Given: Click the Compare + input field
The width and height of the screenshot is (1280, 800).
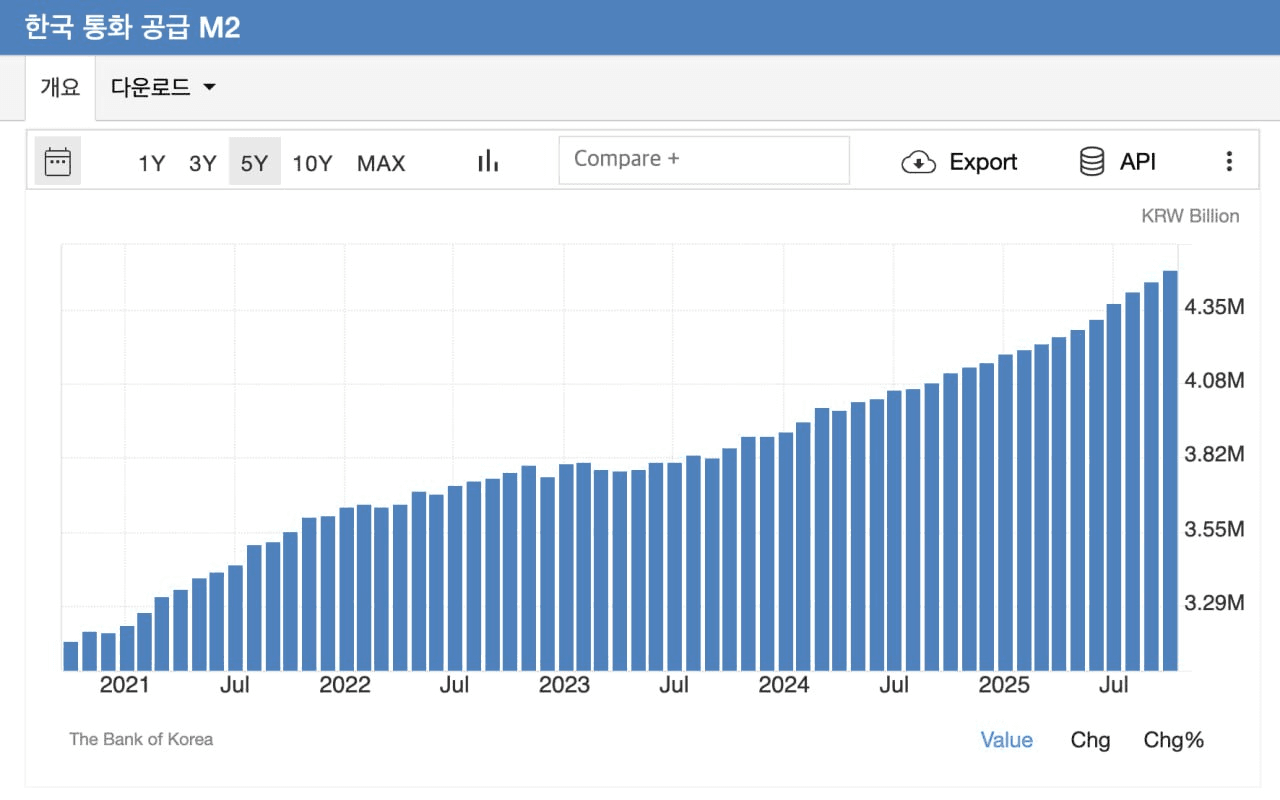Looking at the screenshot, I should click(703, 160).
